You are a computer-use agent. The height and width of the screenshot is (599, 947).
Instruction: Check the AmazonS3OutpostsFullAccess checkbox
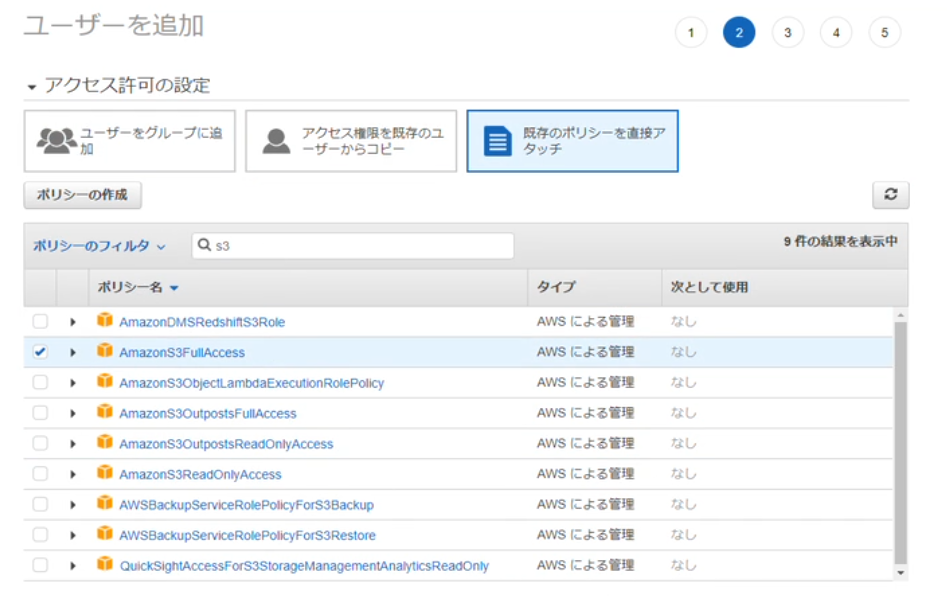[x=40, y=412]
